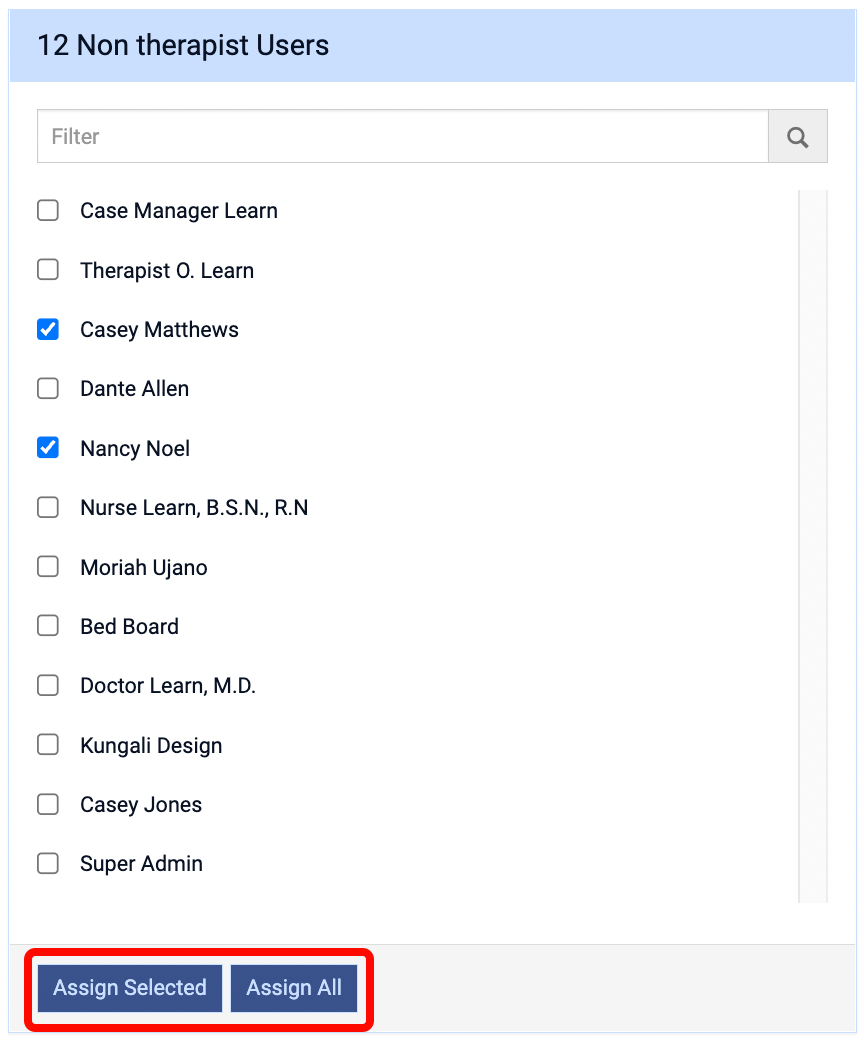
Task: Click the Super Admin name label
Action: click(x=141, y=864)
